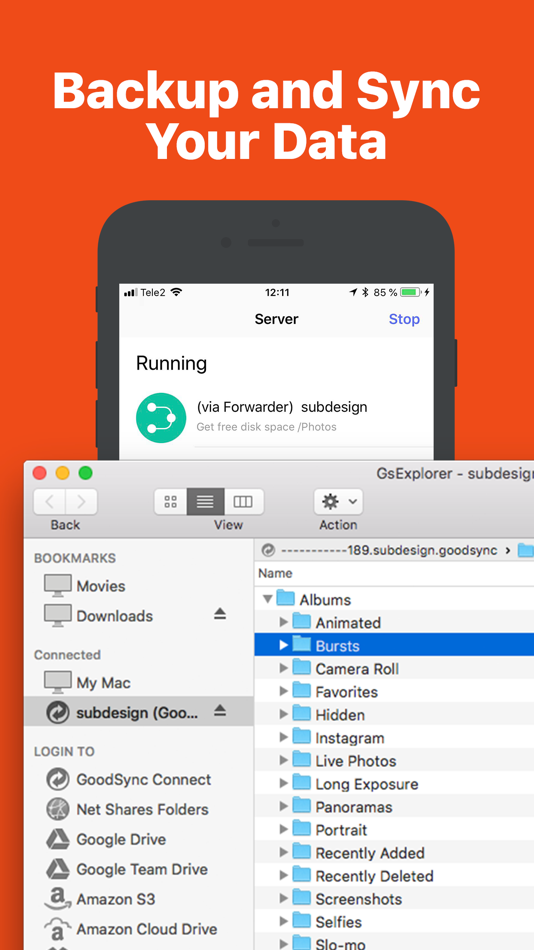Expand the Camera Roll folder

pyautogui.click(x=283, y=668)
